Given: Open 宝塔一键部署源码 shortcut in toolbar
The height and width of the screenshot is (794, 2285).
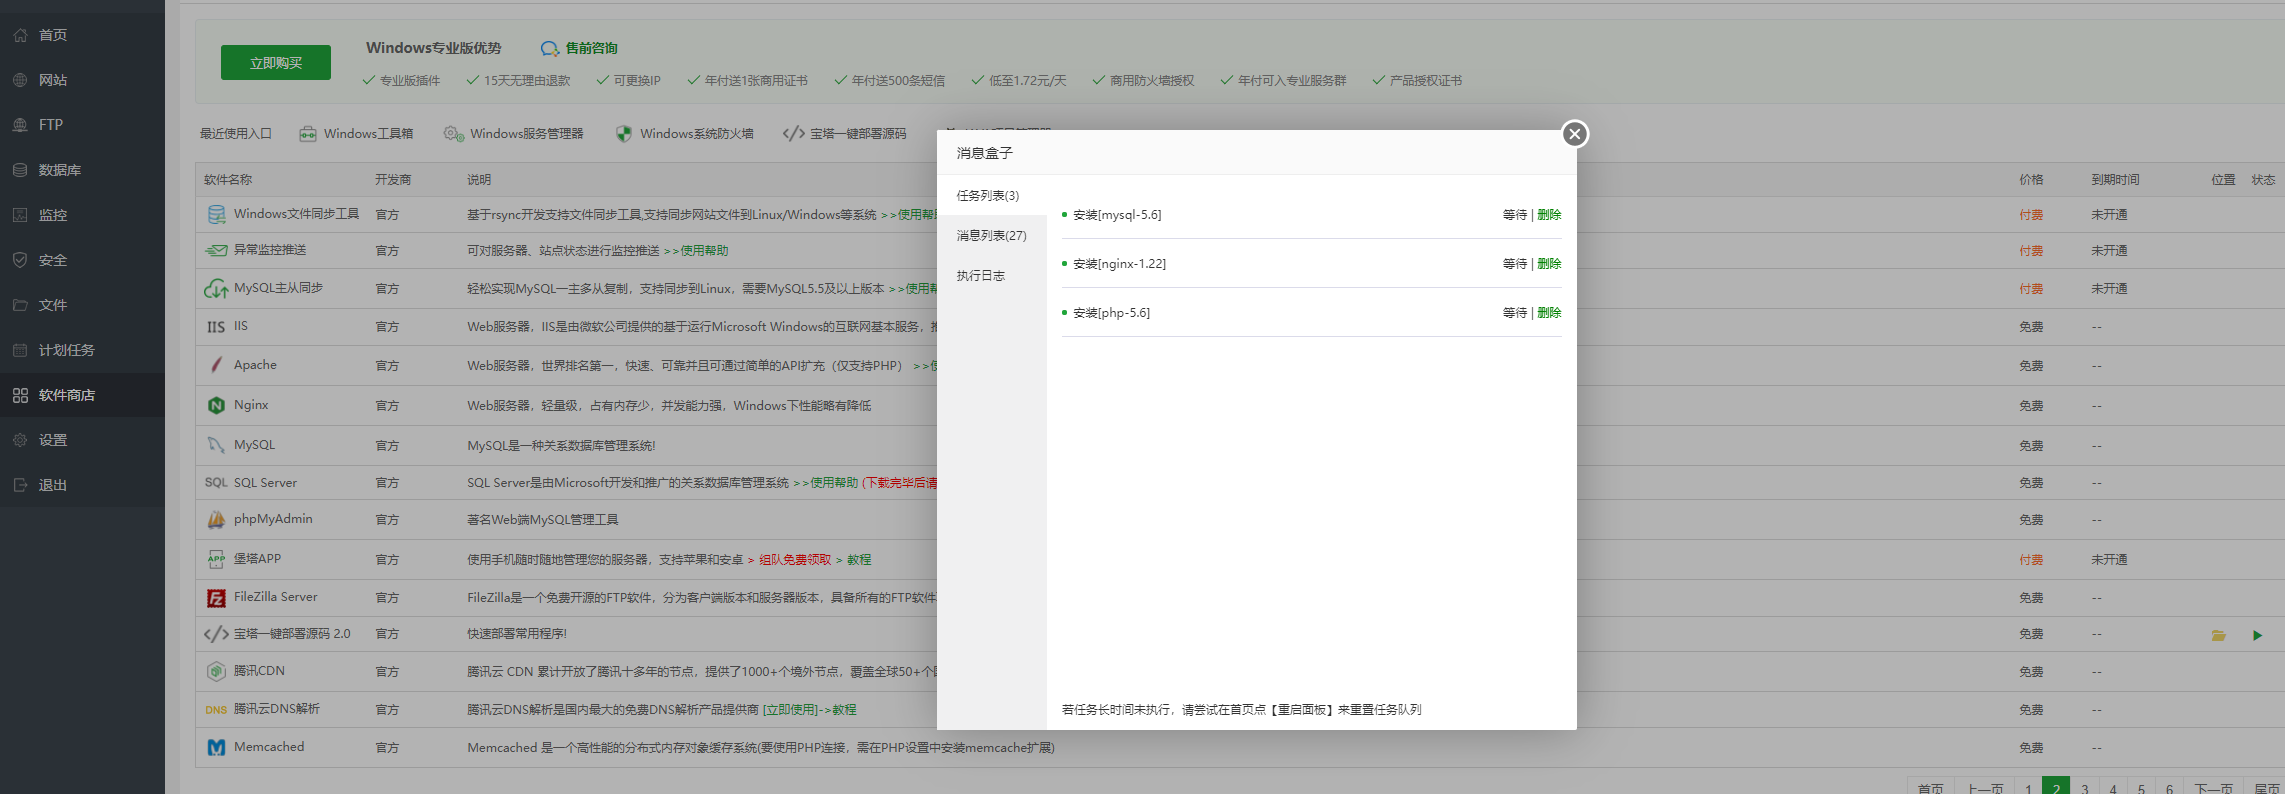Looking at the screenshot, I should [x=845, y=134].
